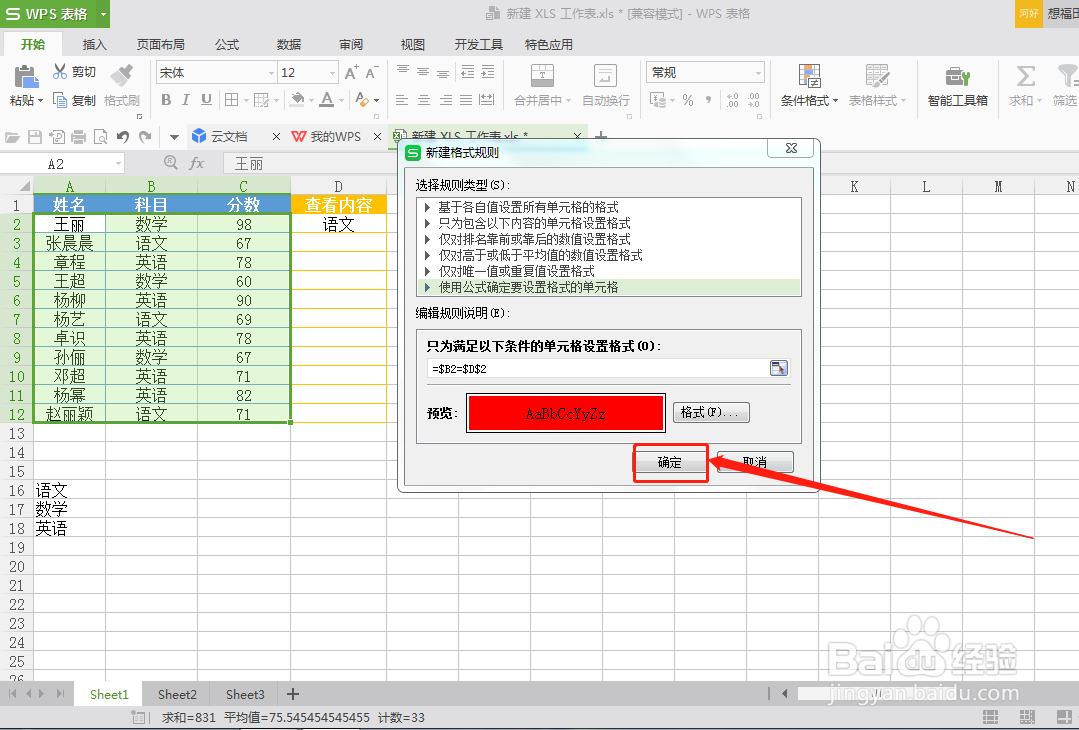Click the Copy (复制) icon
Image resolution: width=1079 pixels, height=730 pixels.
[x=60, y=100]
